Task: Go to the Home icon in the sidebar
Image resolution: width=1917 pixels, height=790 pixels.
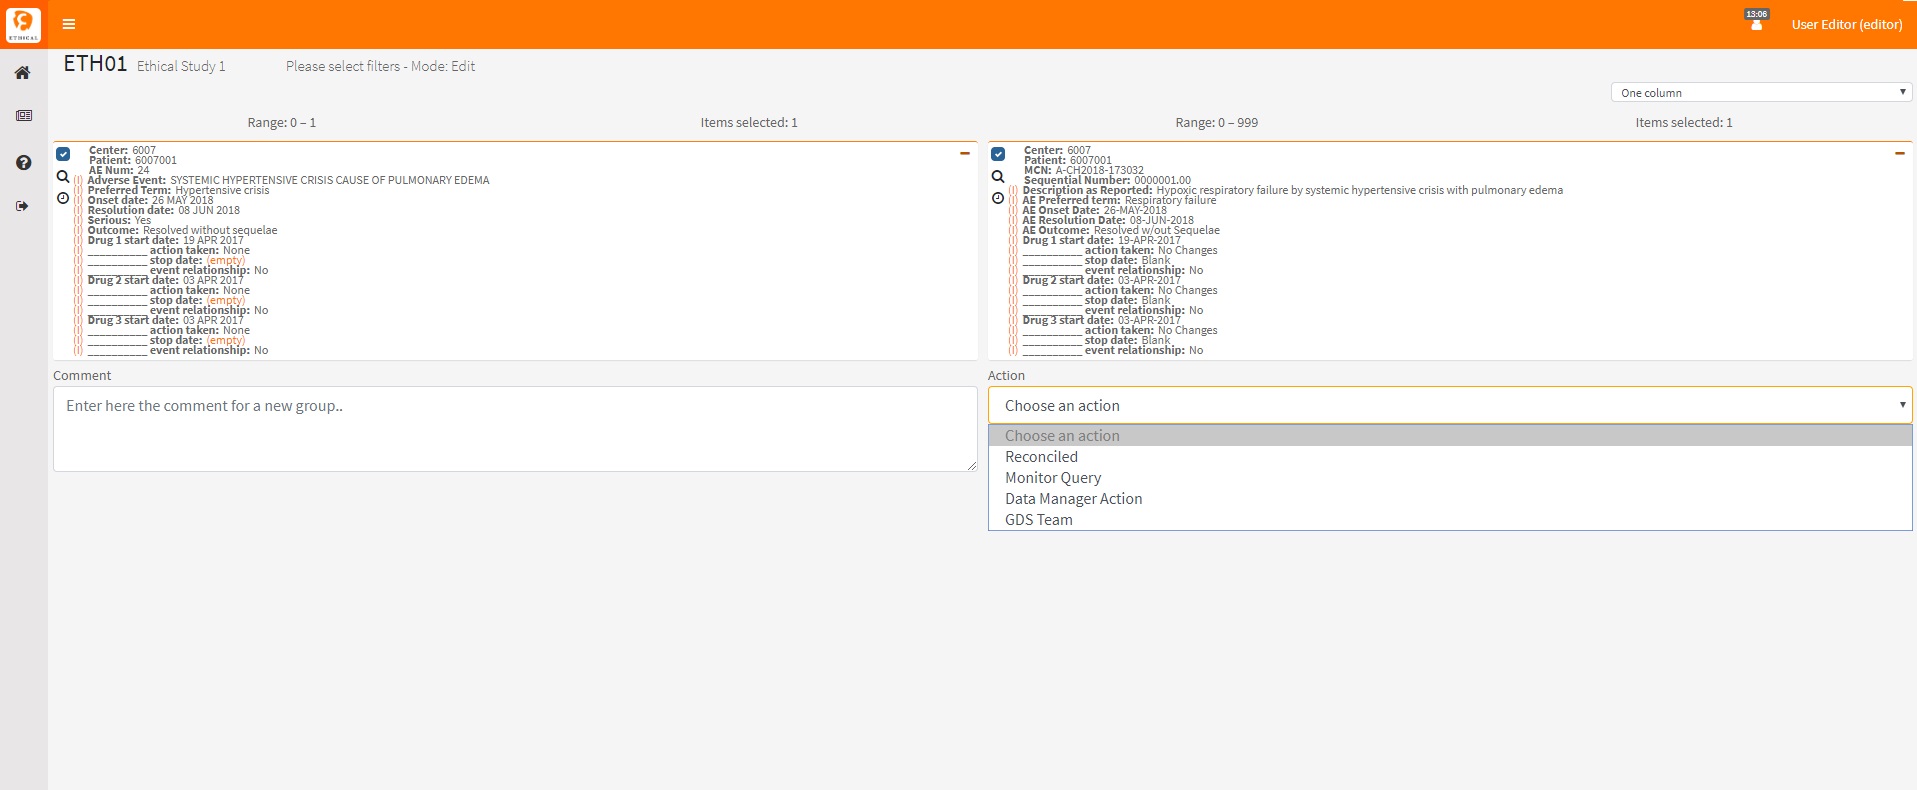Action: (x=23, y=73)
